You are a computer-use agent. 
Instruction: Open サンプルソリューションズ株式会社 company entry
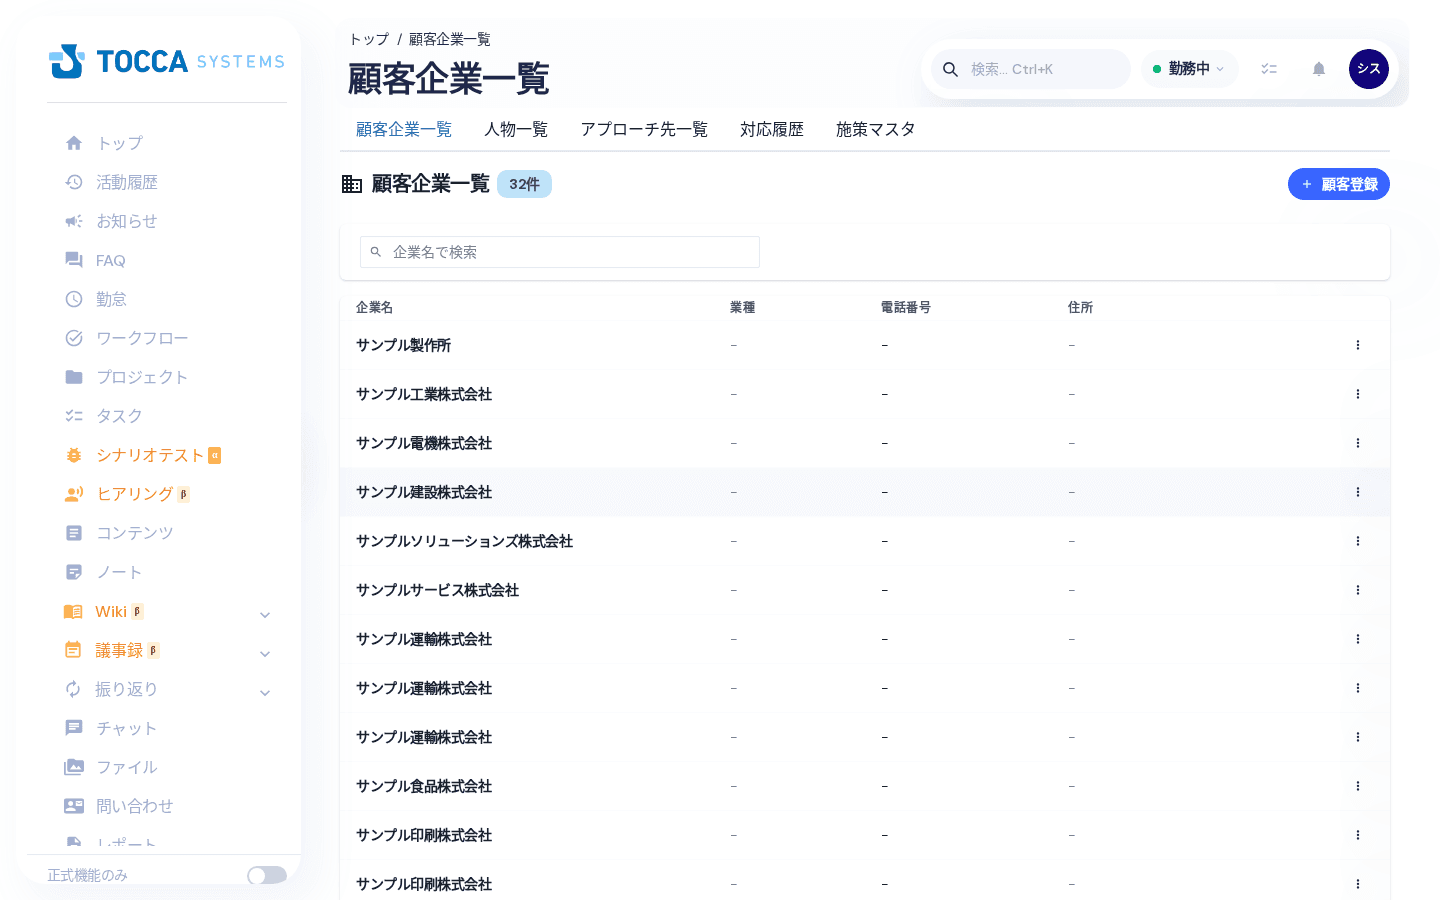pyautogui.click(x=464, y=541)
